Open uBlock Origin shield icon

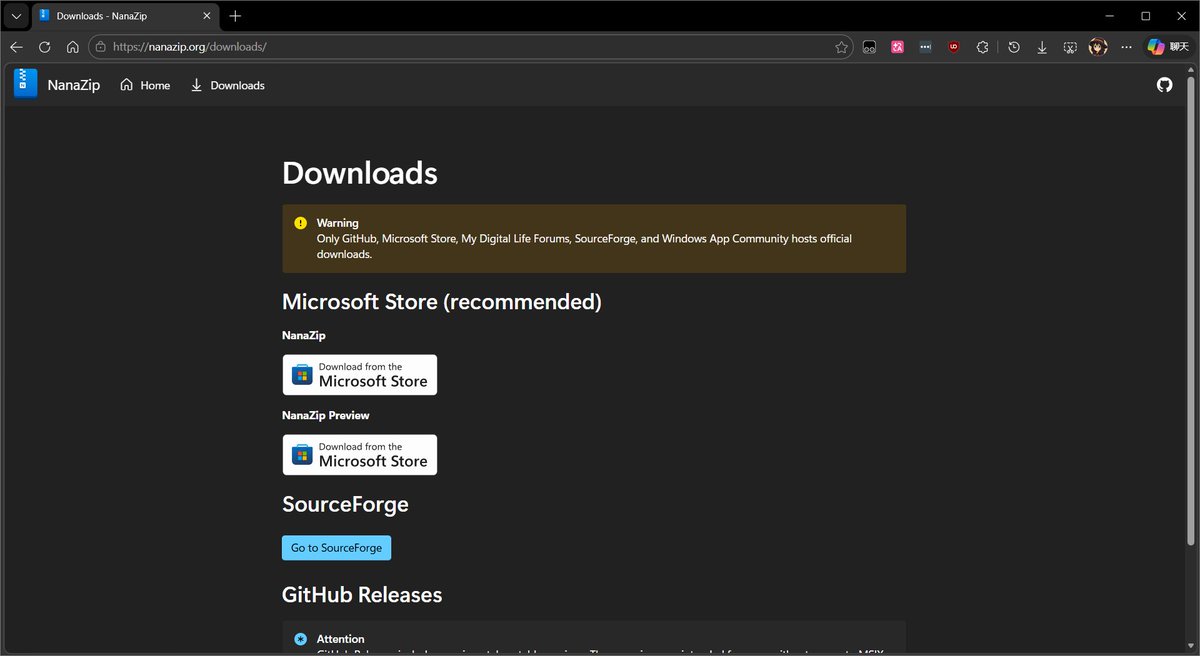pyautogui.click(x=954, y=47)
